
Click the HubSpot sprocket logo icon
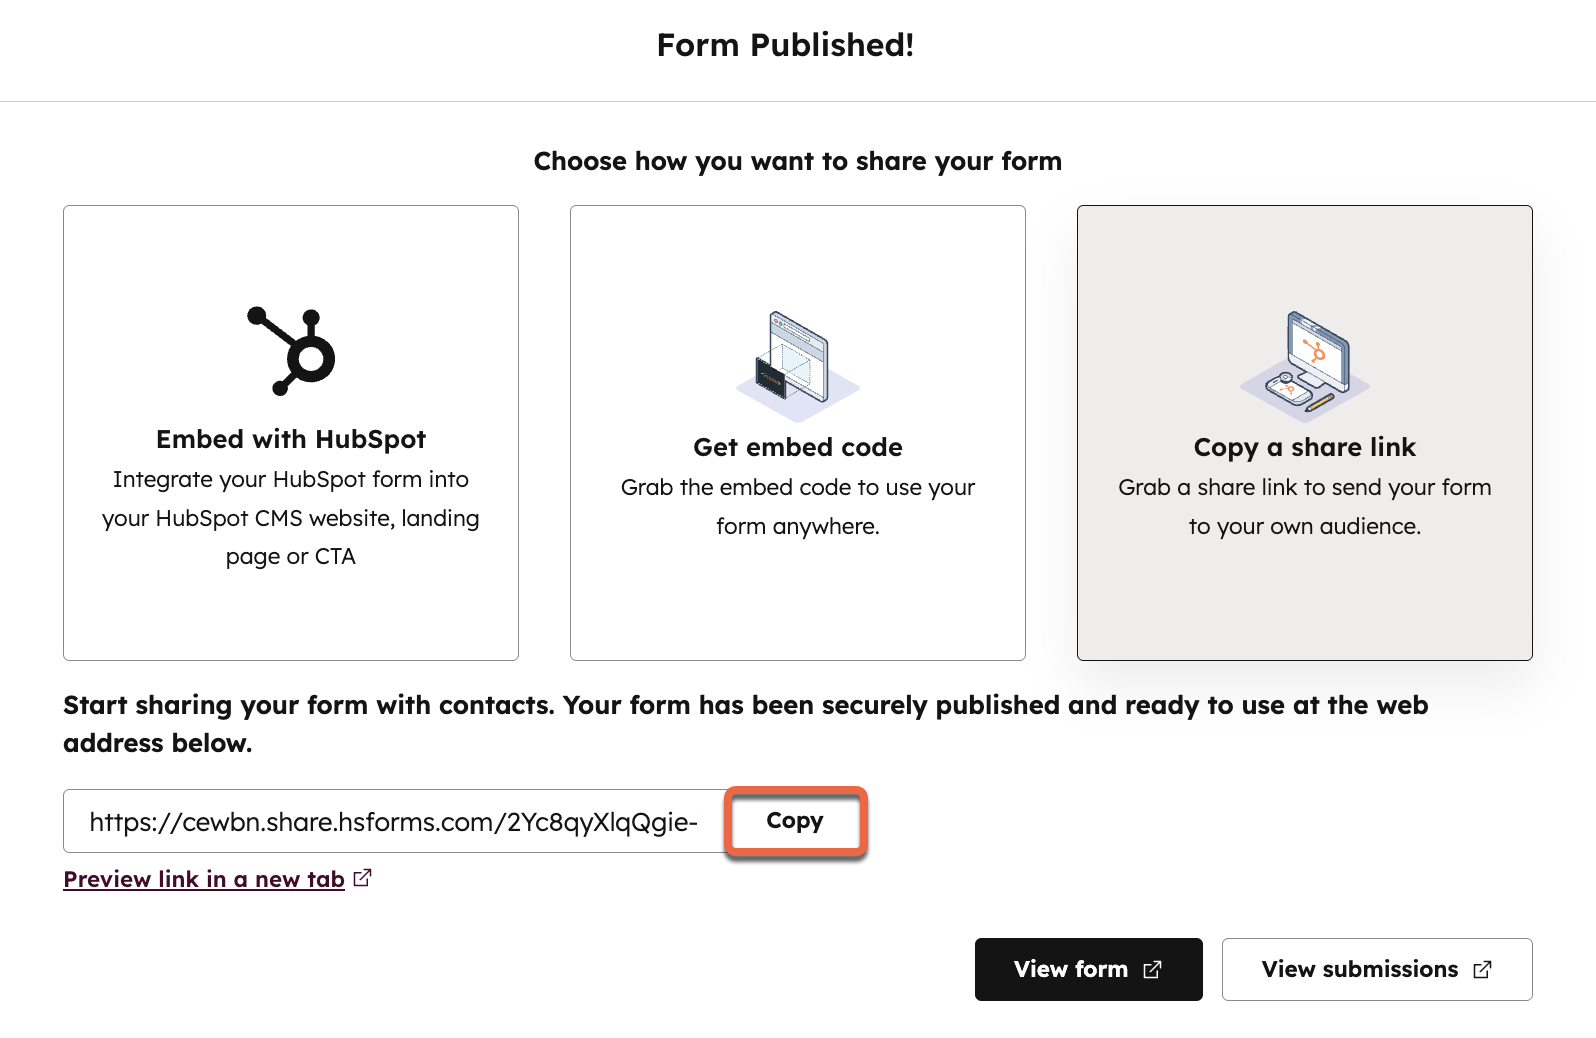[x=290, y=352]
